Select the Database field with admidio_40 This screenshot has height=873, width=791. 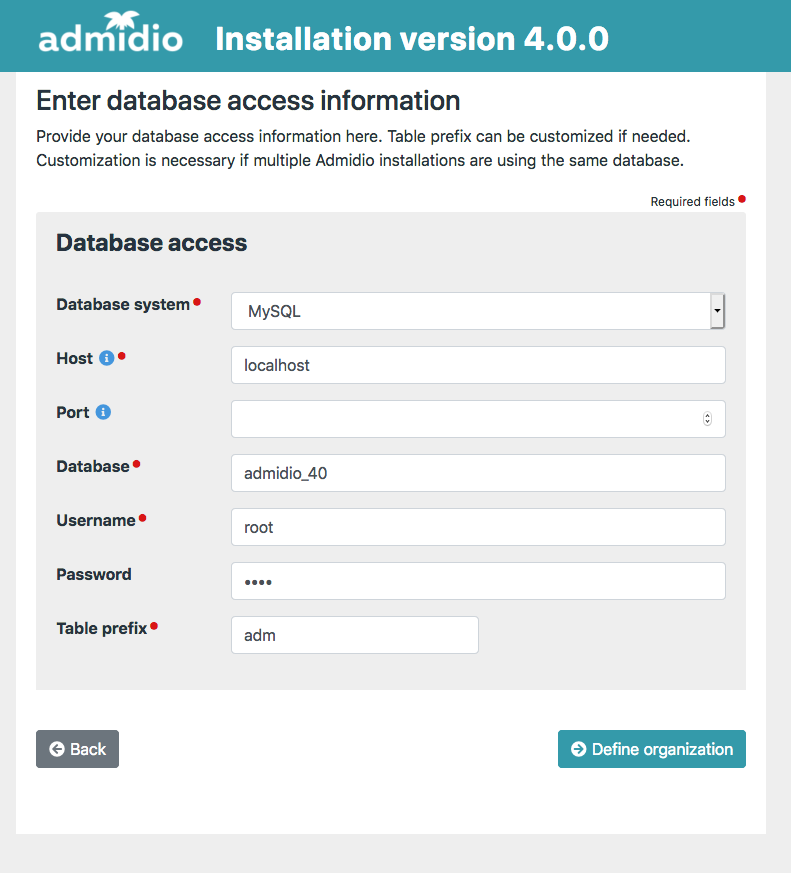click(478, 473)
